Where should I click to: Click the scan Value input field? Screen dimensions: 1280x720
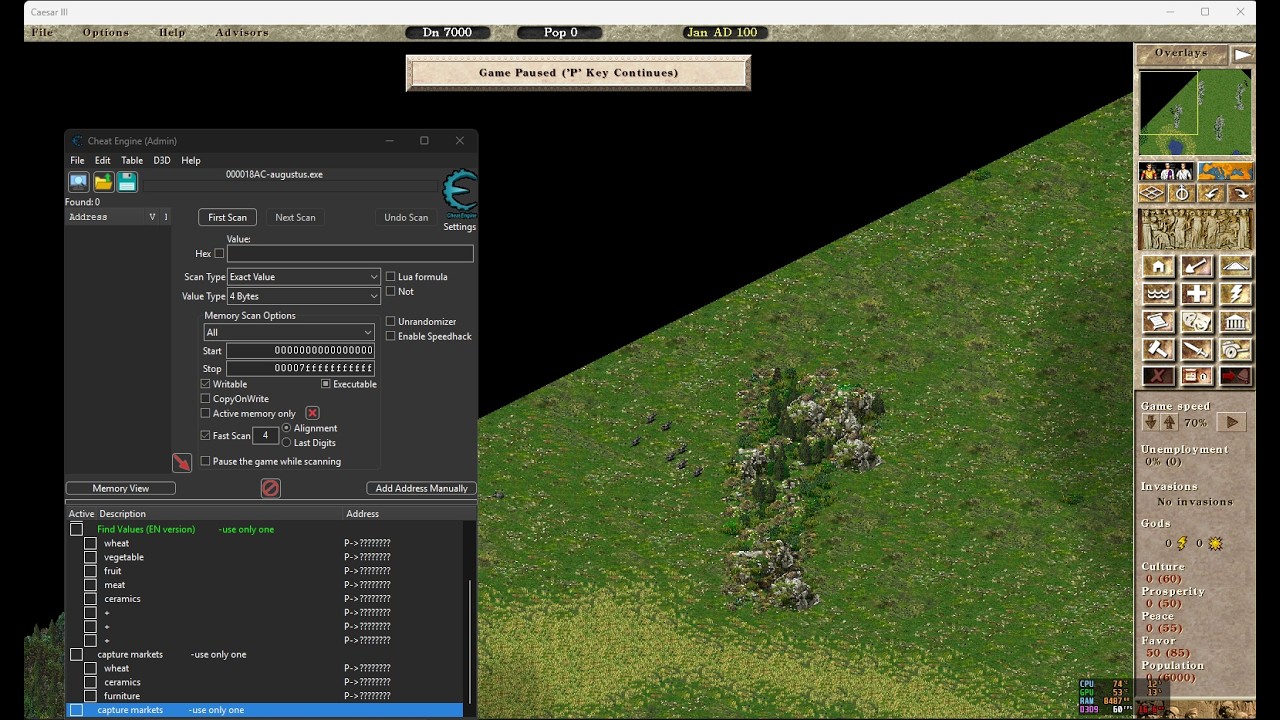click(350, 254)
